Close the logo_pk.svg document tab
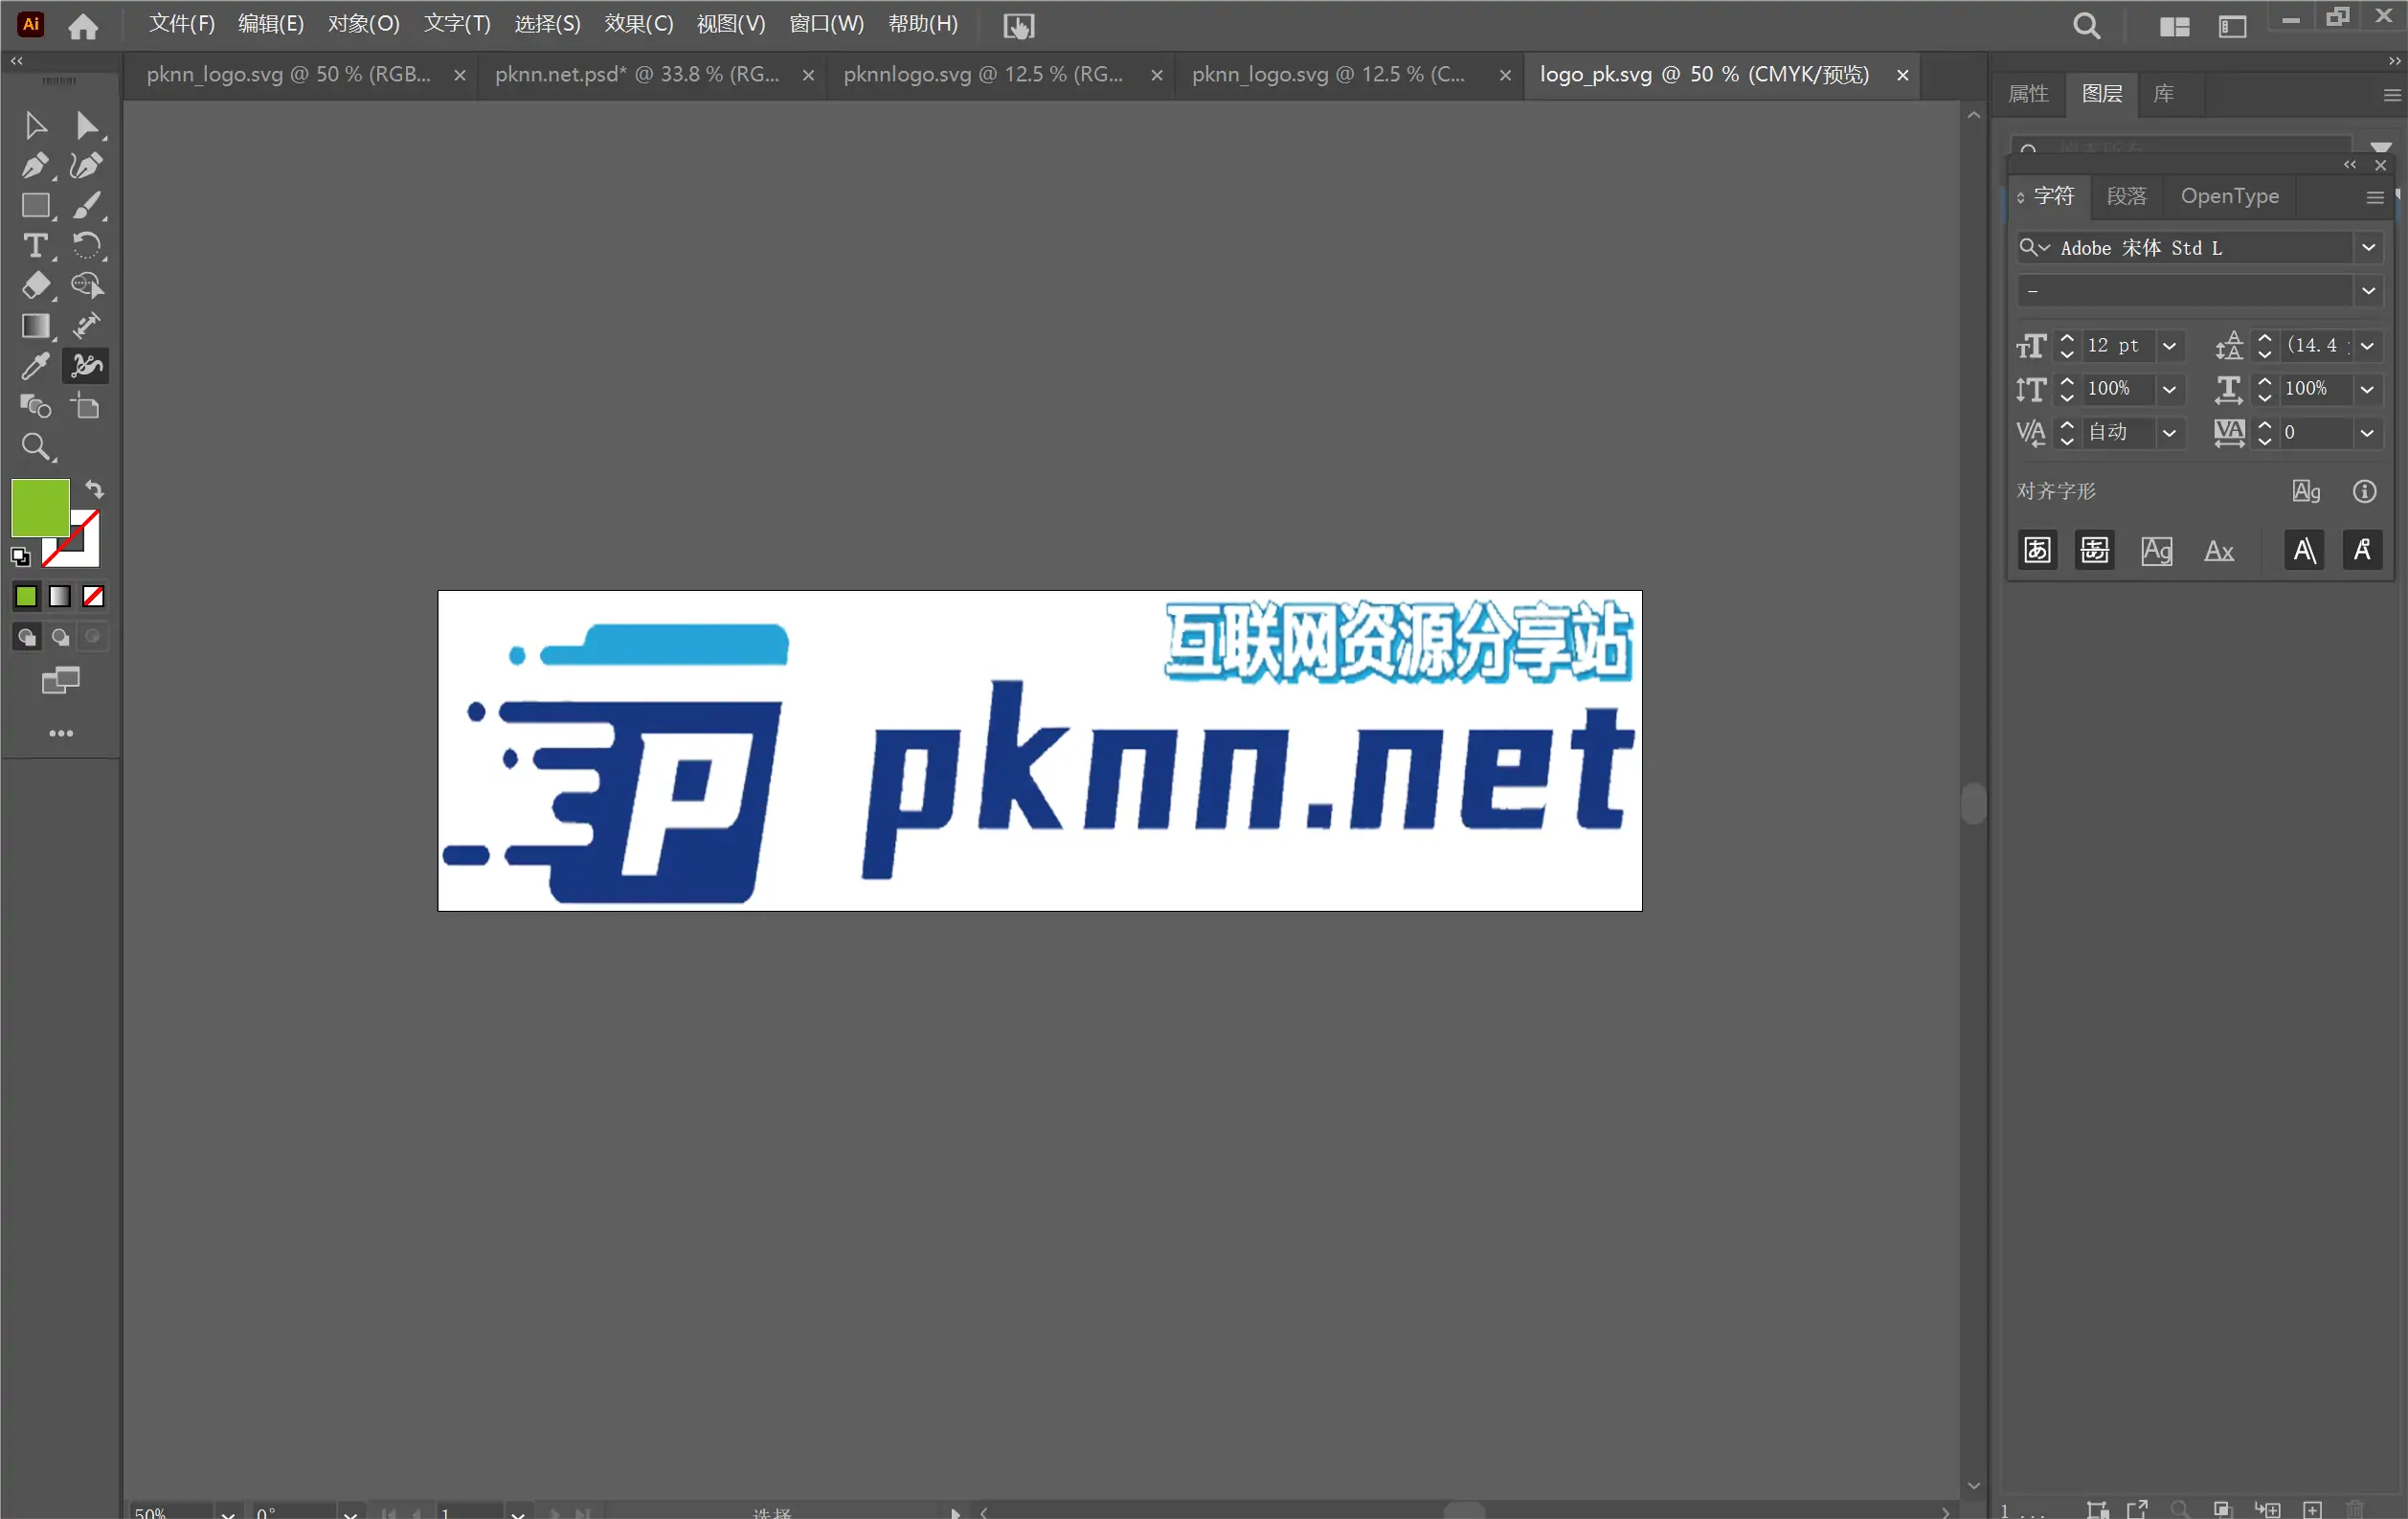 coord(1902,75)
